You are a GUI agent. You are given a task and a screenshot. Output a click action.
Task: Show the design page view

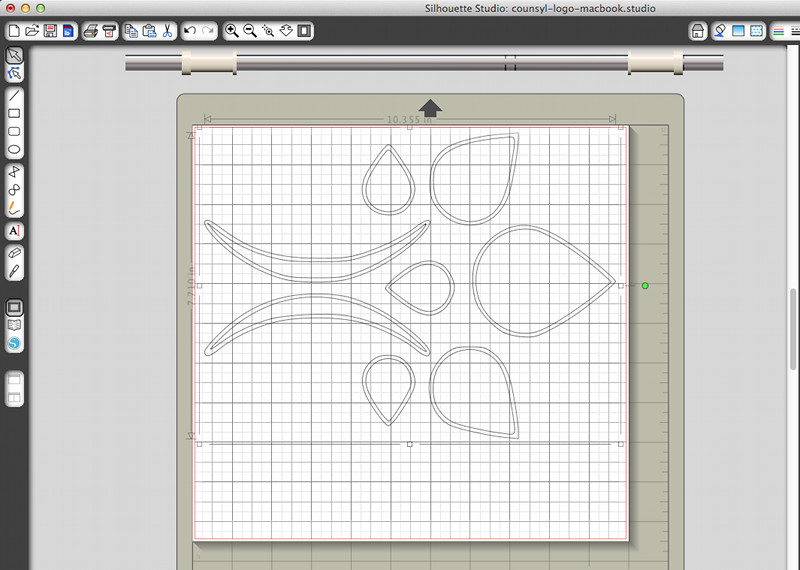pyautogui.click(x=14, y=307)
